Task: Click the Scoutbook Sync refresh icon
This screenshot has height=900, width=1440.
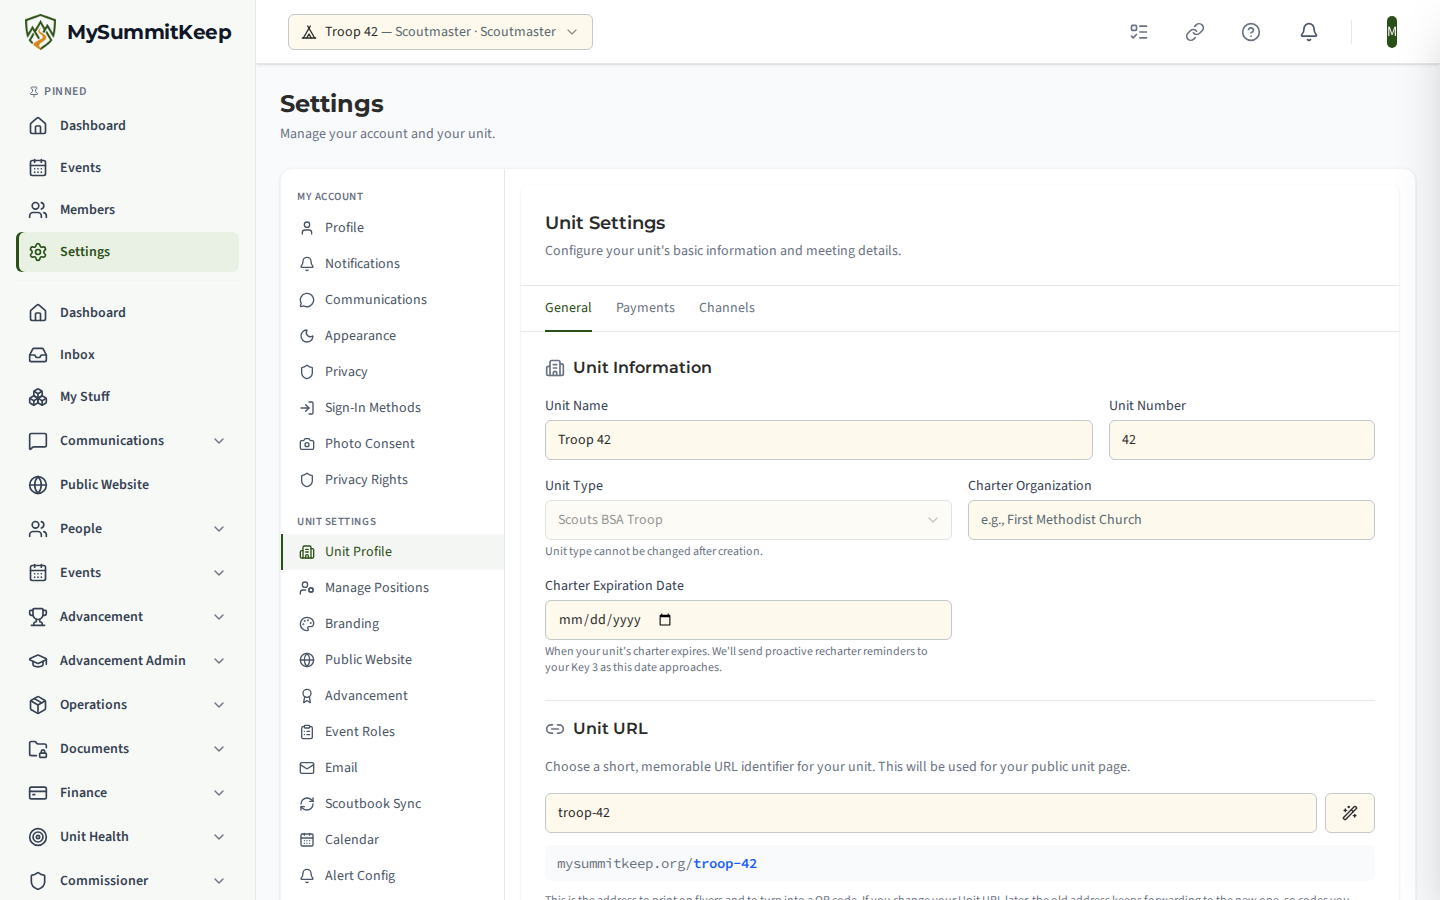Action: (307, 804)
